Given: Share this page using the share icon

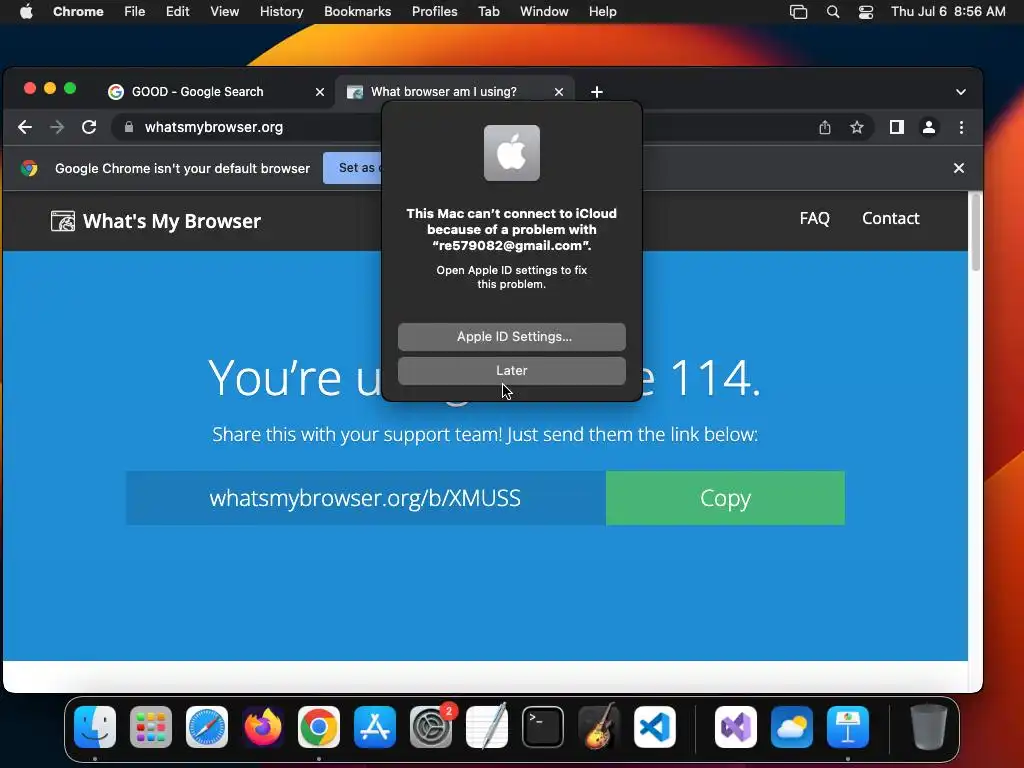Looking at the screenshot, I should tap(825, 127).
